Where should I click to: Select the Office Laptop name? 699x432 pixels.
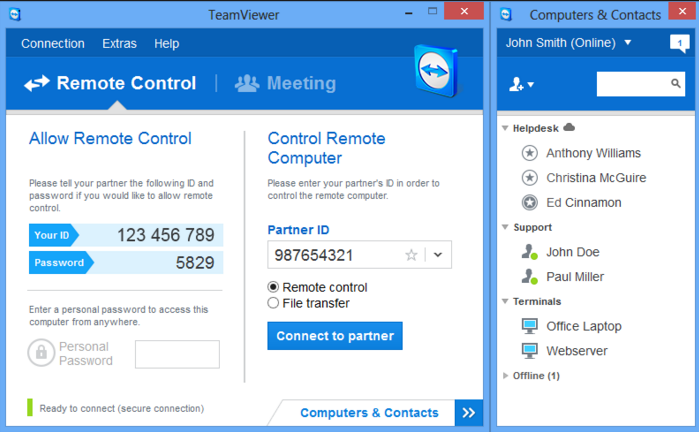[x=584, y=326]
